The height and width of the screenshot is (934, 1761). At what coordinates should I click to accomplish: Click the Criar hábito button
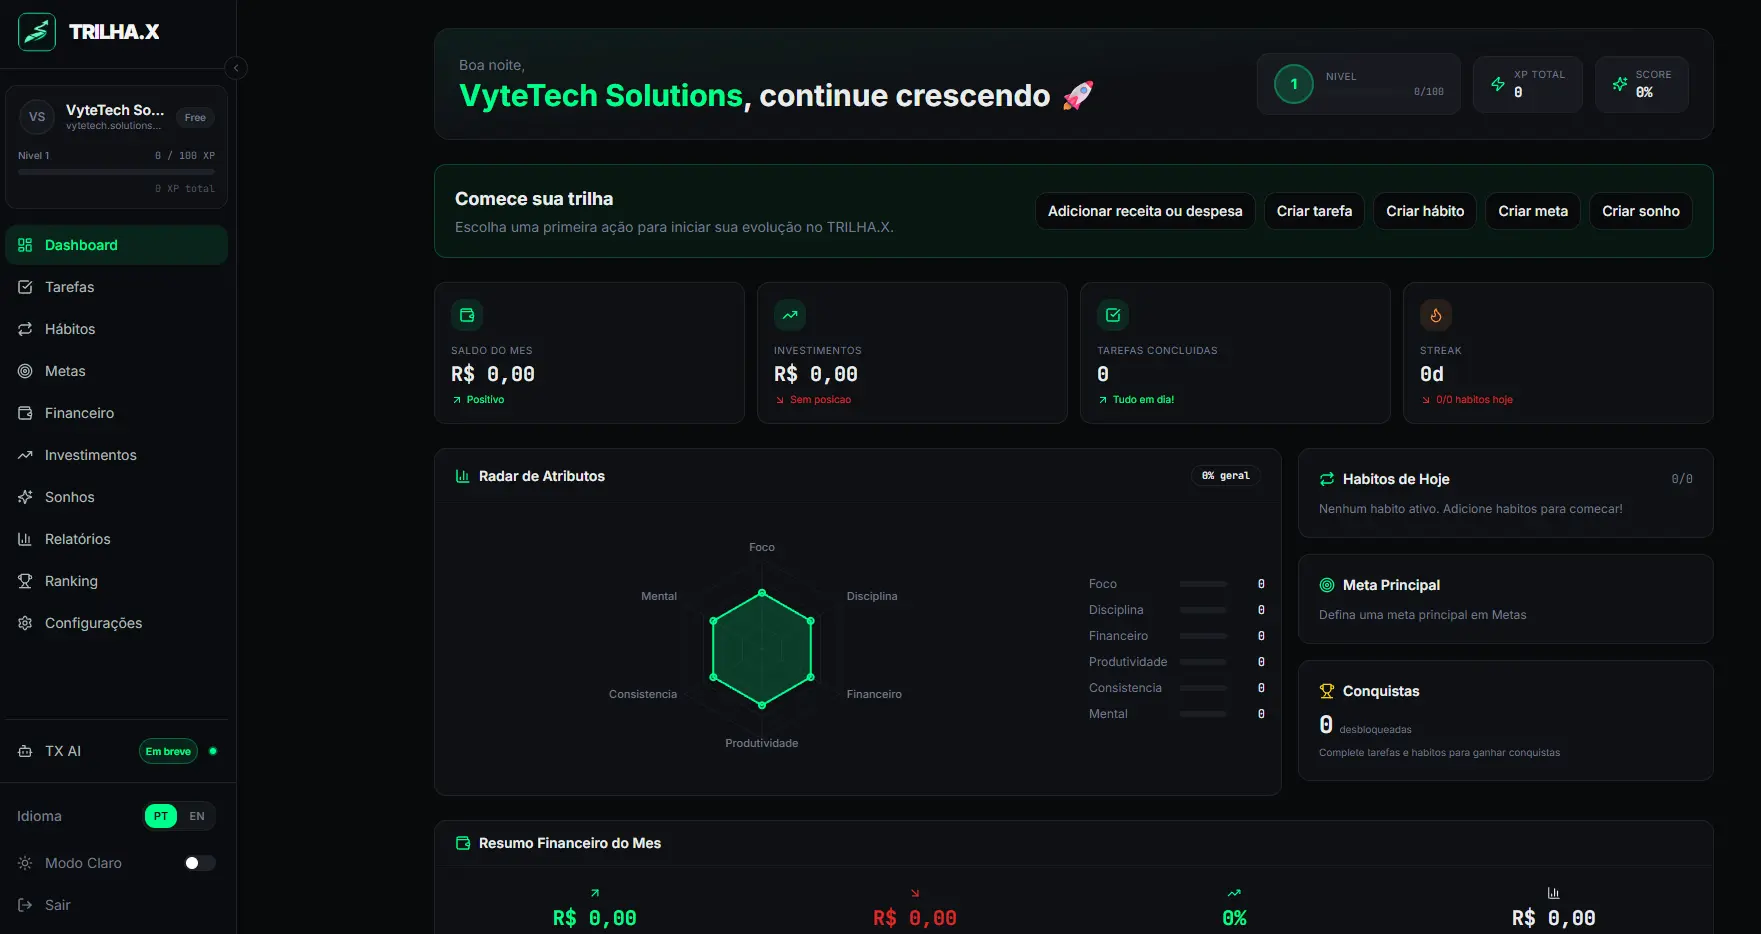pos(1425,211)
